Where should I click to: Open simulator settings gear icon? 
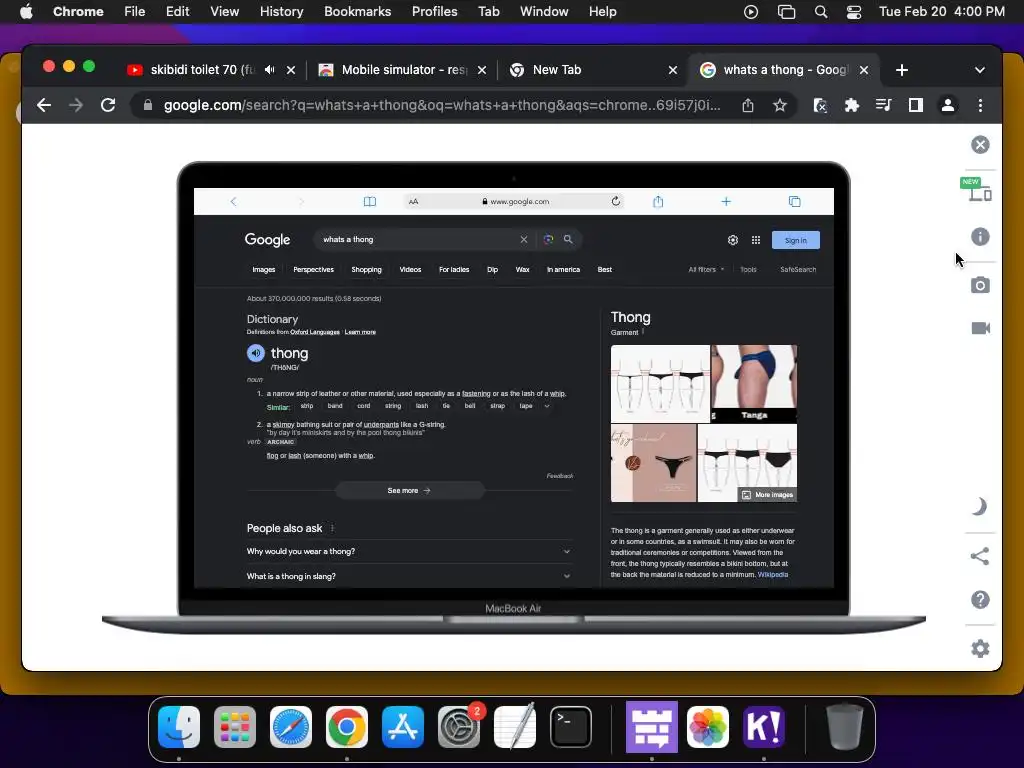(x=980, y=648)
